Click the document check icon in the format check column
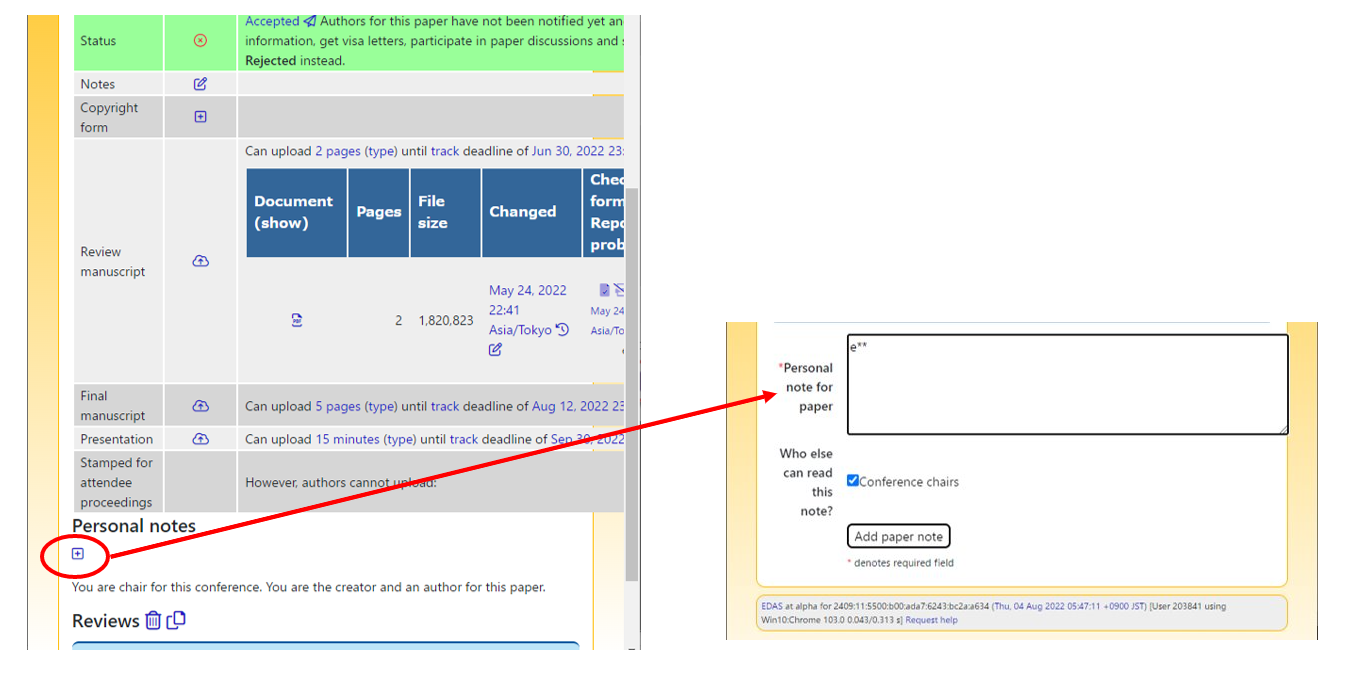This screenshot has width=1357, height=689. click(x=604, y=290)
